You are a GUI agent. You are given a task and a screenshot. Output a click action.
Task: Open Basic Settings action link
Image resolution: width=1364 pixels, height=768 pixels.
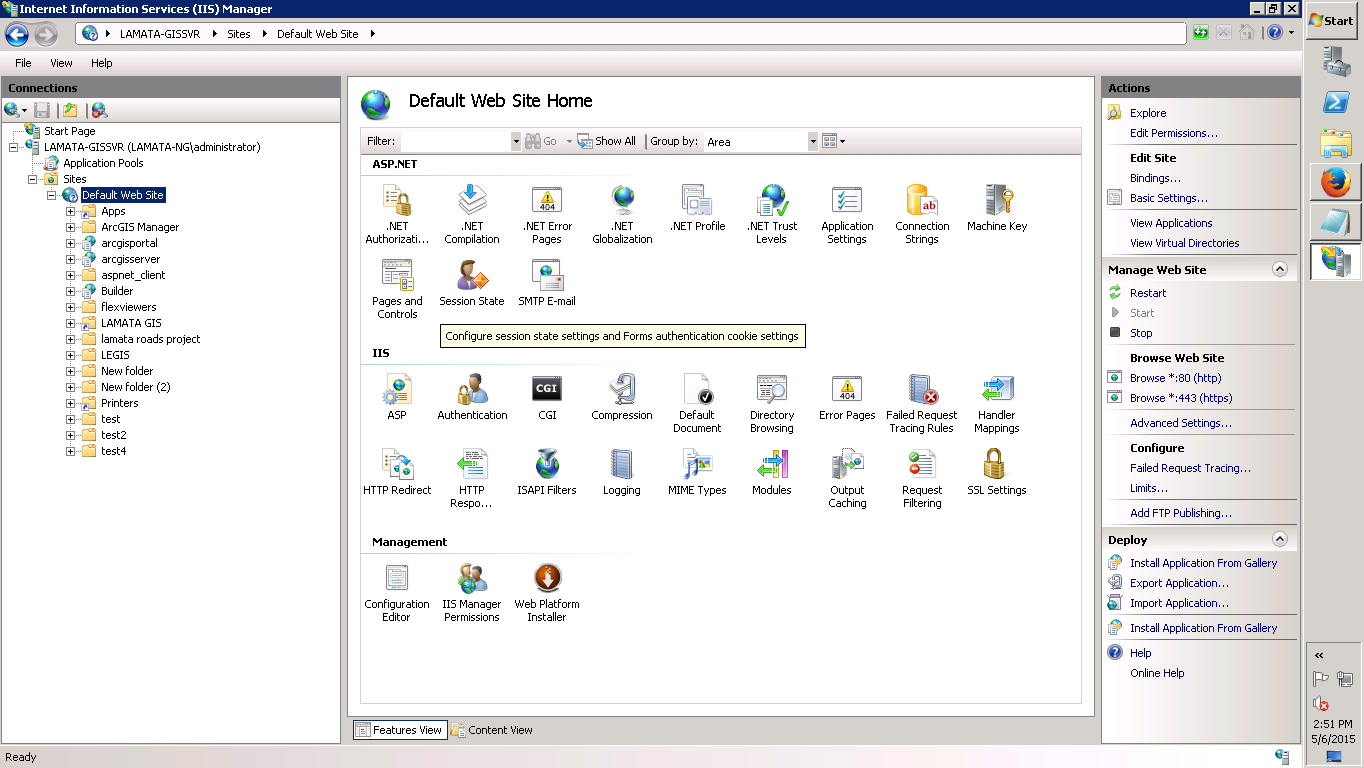click(x=1169, y=198)
